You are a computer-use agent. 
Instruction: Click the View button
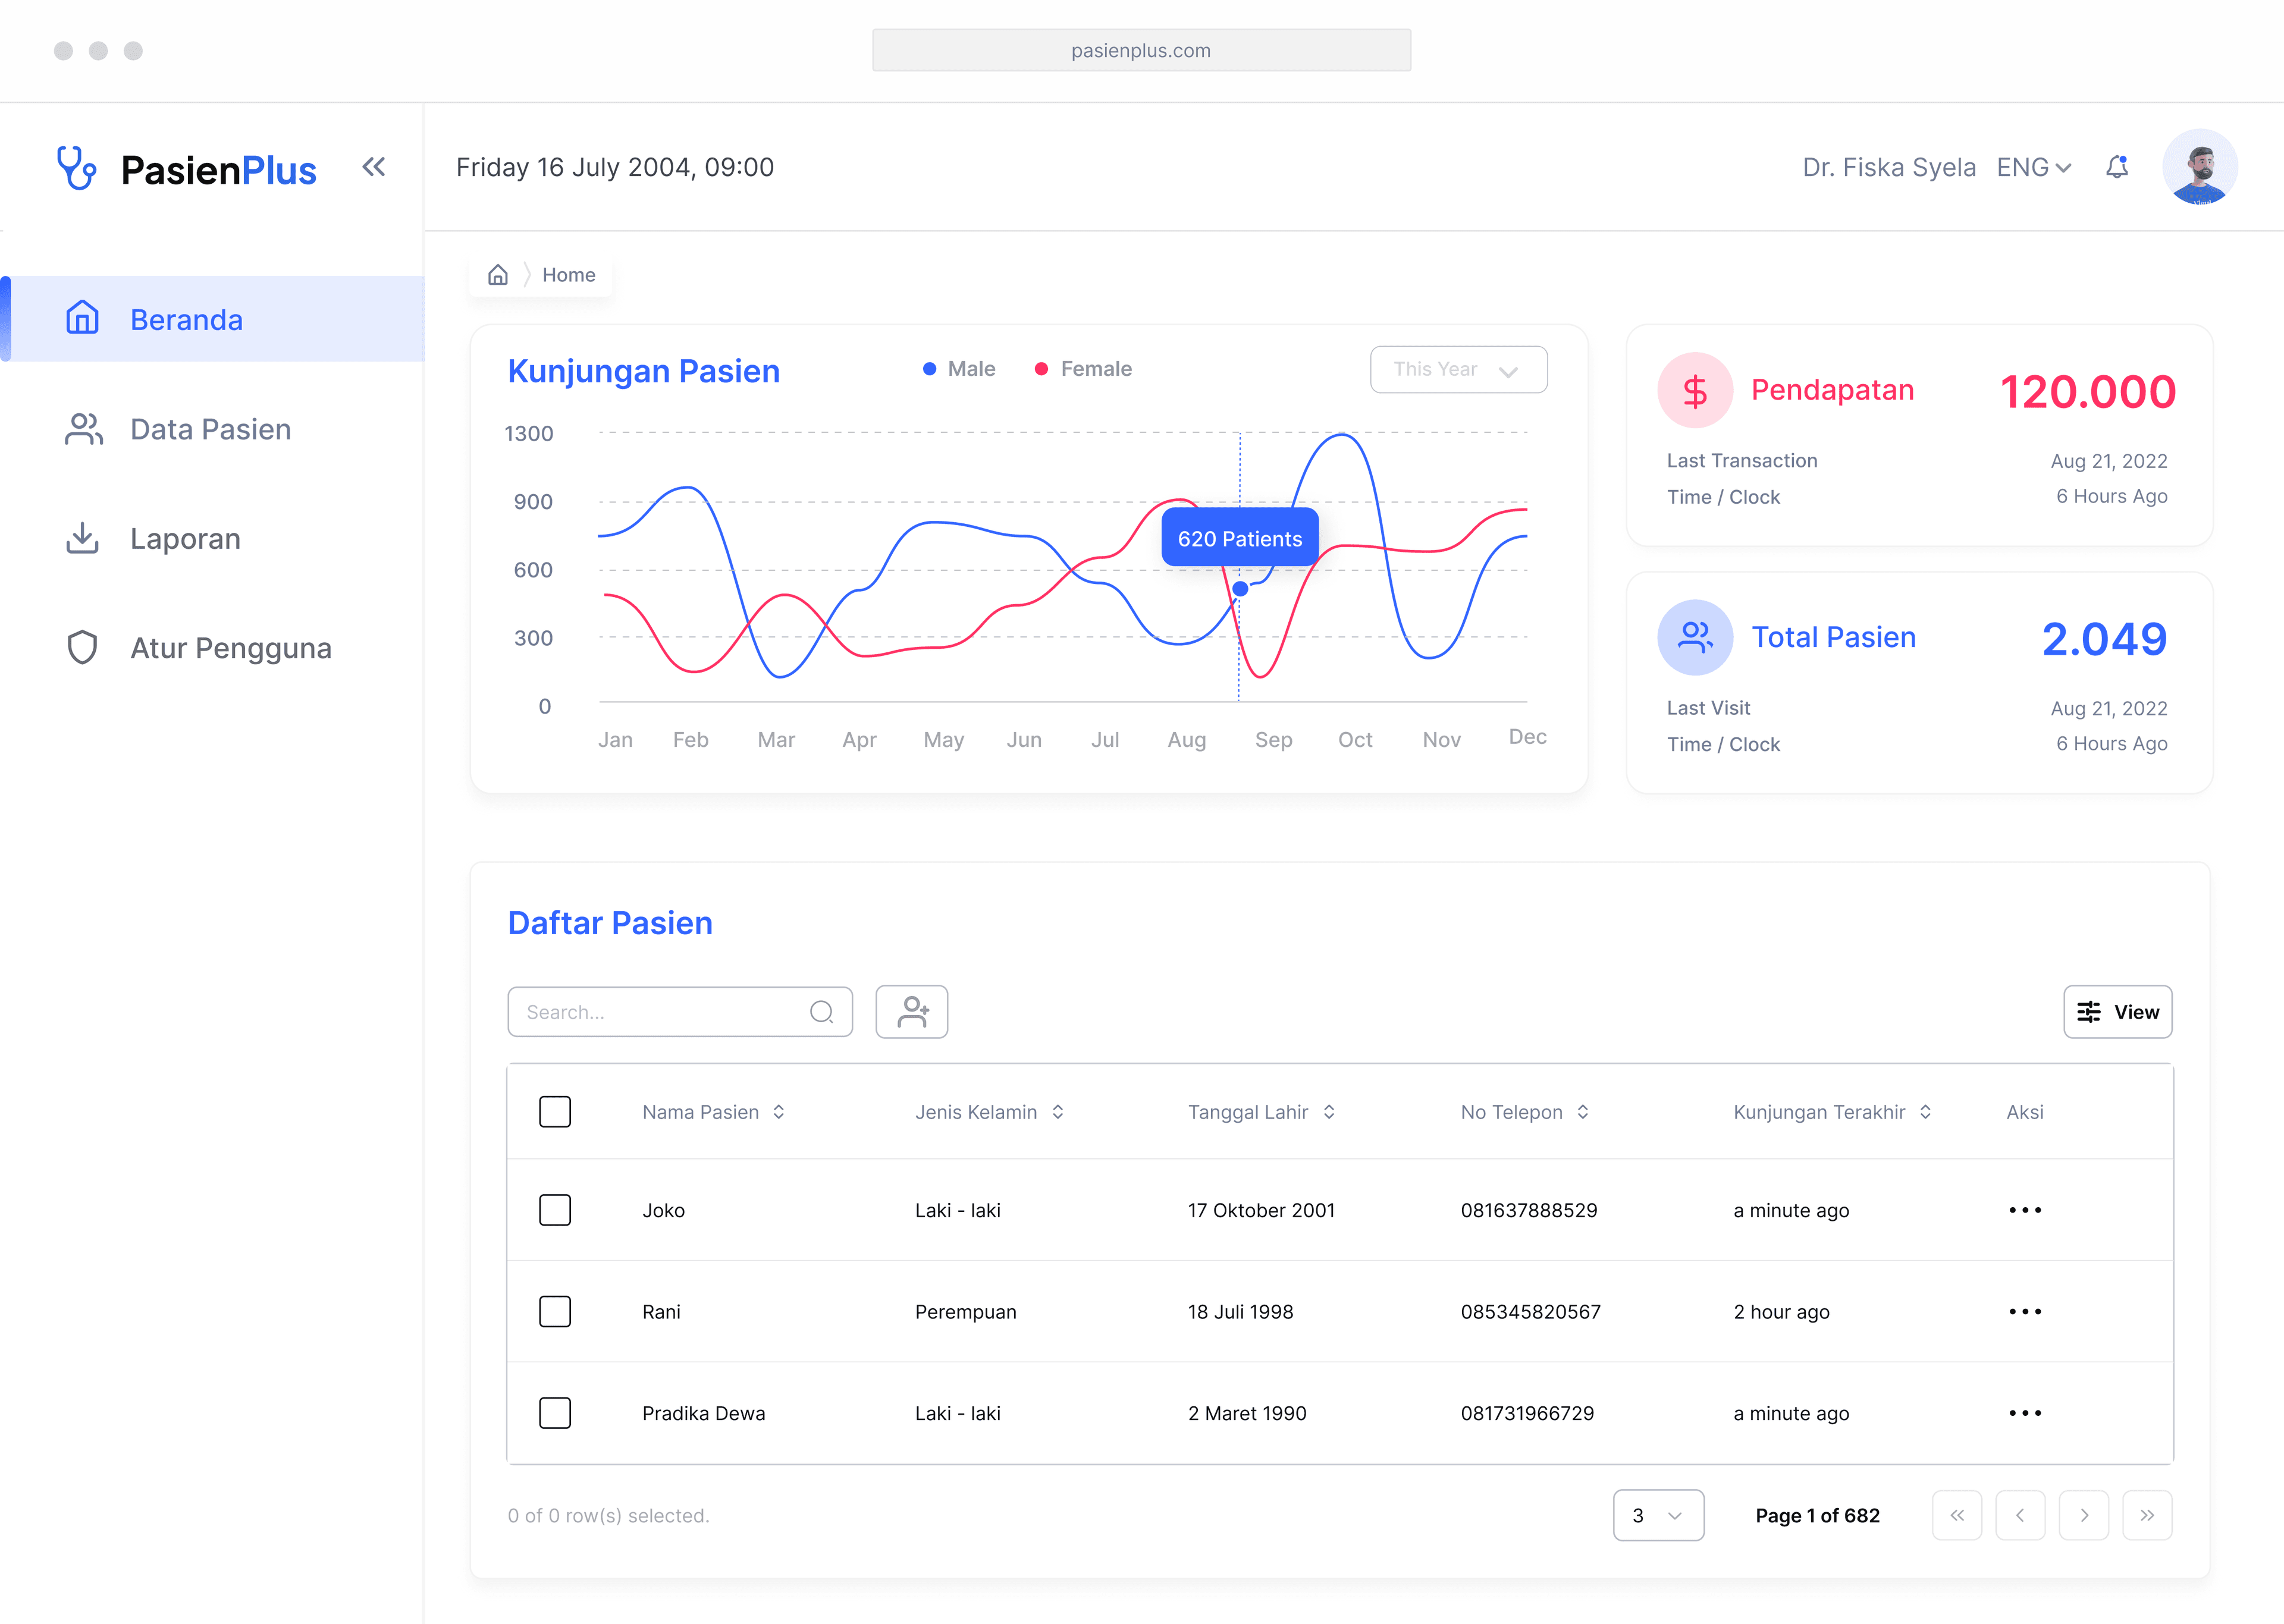pyautogui.click(x=2117, y=1012)
